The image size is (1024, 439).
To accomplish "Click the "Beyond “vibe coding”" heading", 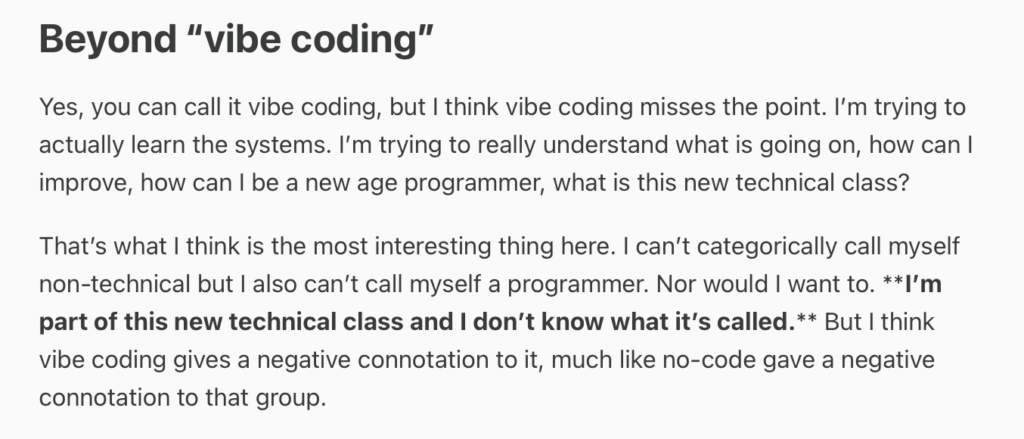I will pyautogui.click(x=236, y=39).
